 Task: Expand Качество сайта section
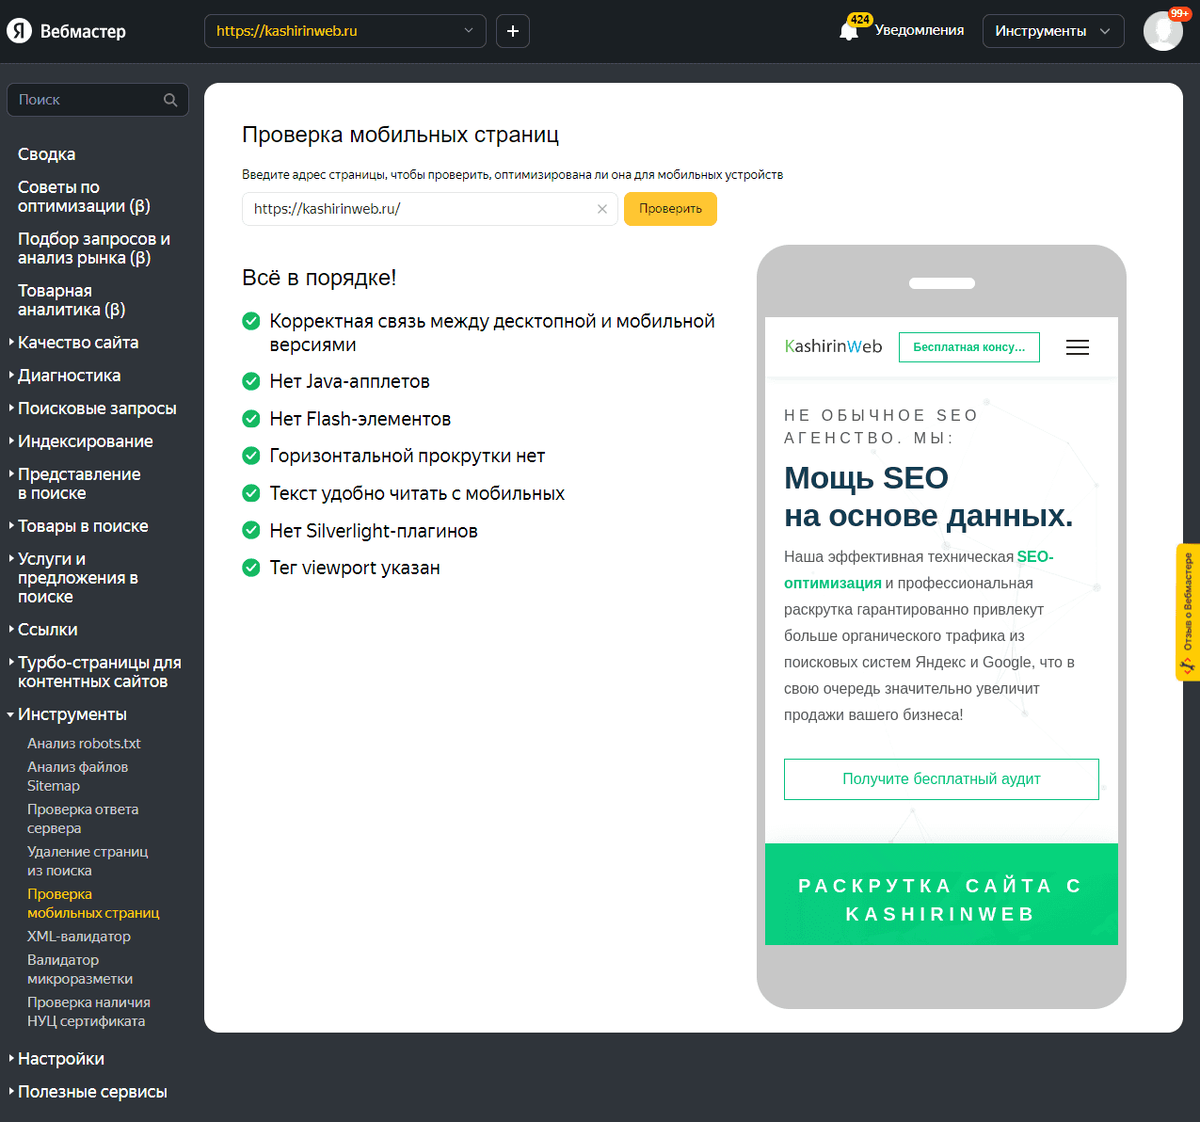[77, 342]
